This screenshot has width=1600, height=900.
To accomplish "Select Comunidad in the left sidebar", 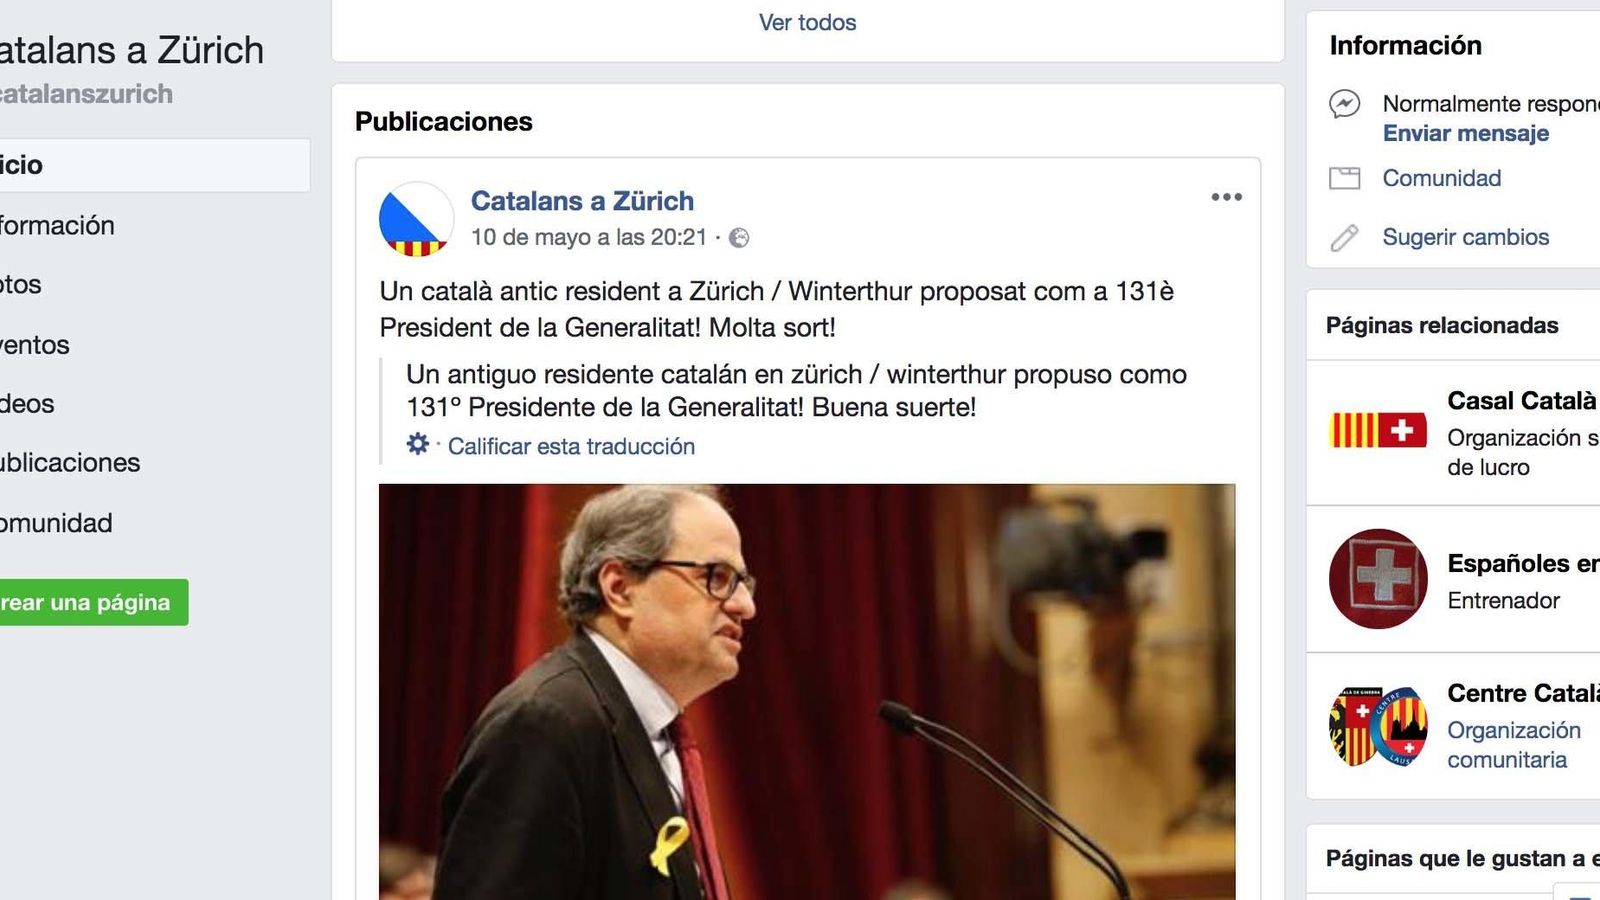I will tap(56, 523).
